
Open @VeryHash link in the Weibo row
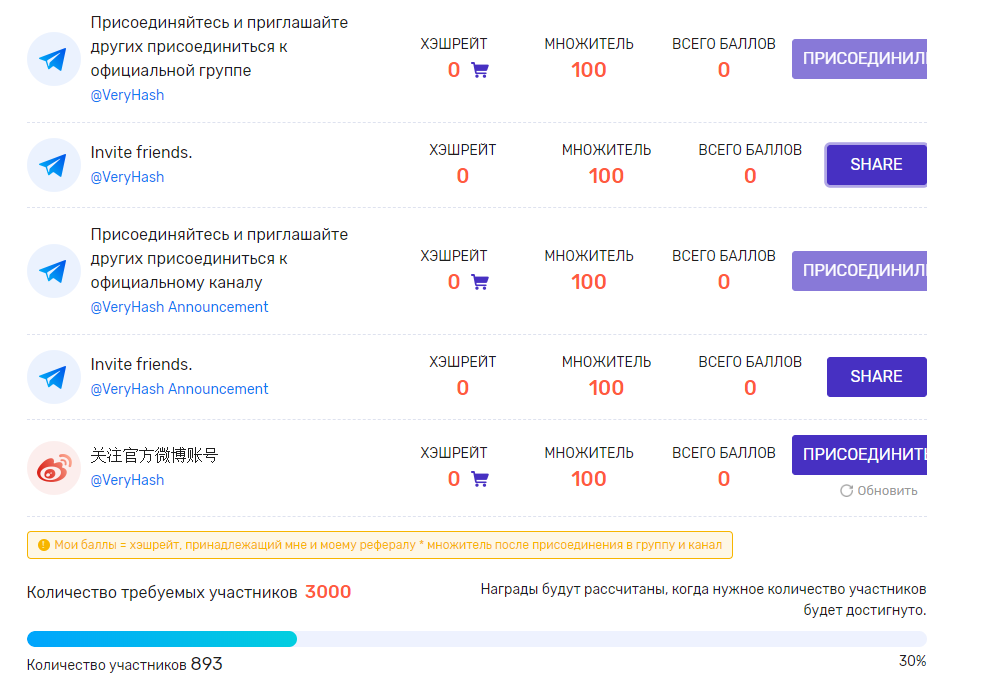[128, 480]
